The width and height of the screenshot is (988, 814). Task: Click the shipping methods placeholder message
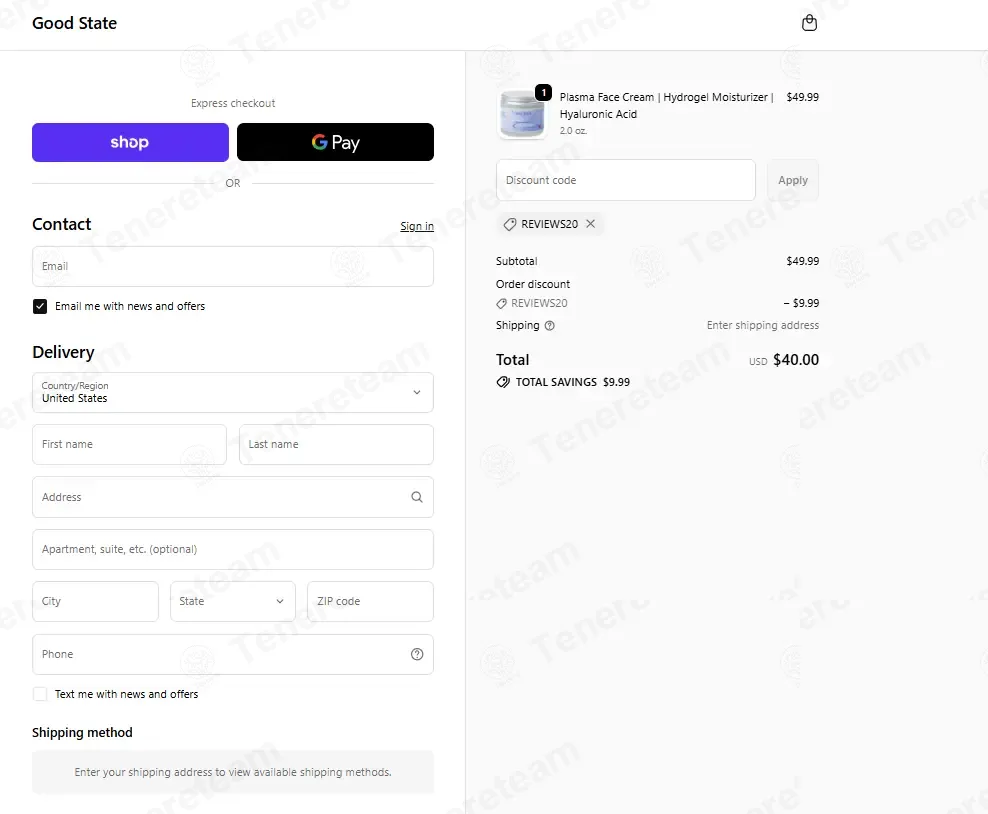[x=233, y=772]
